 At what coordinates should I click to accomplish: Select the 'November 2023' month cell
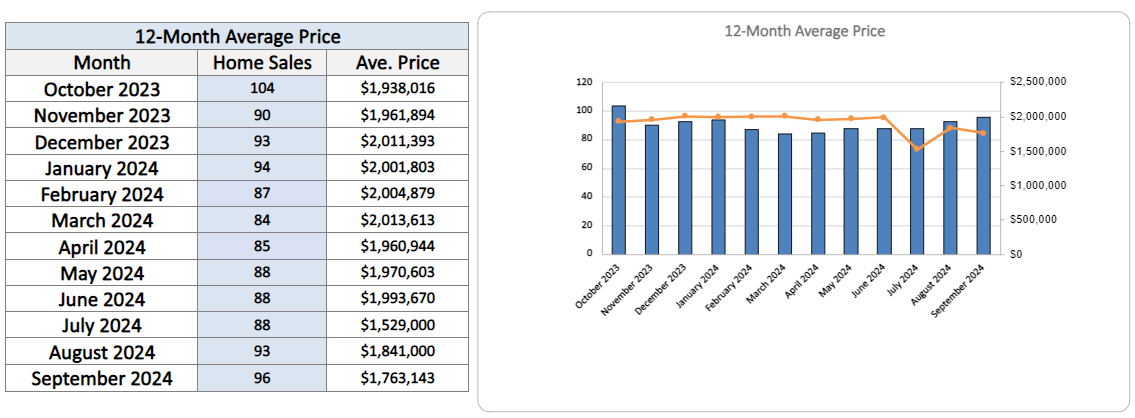(x=102, y=115)
